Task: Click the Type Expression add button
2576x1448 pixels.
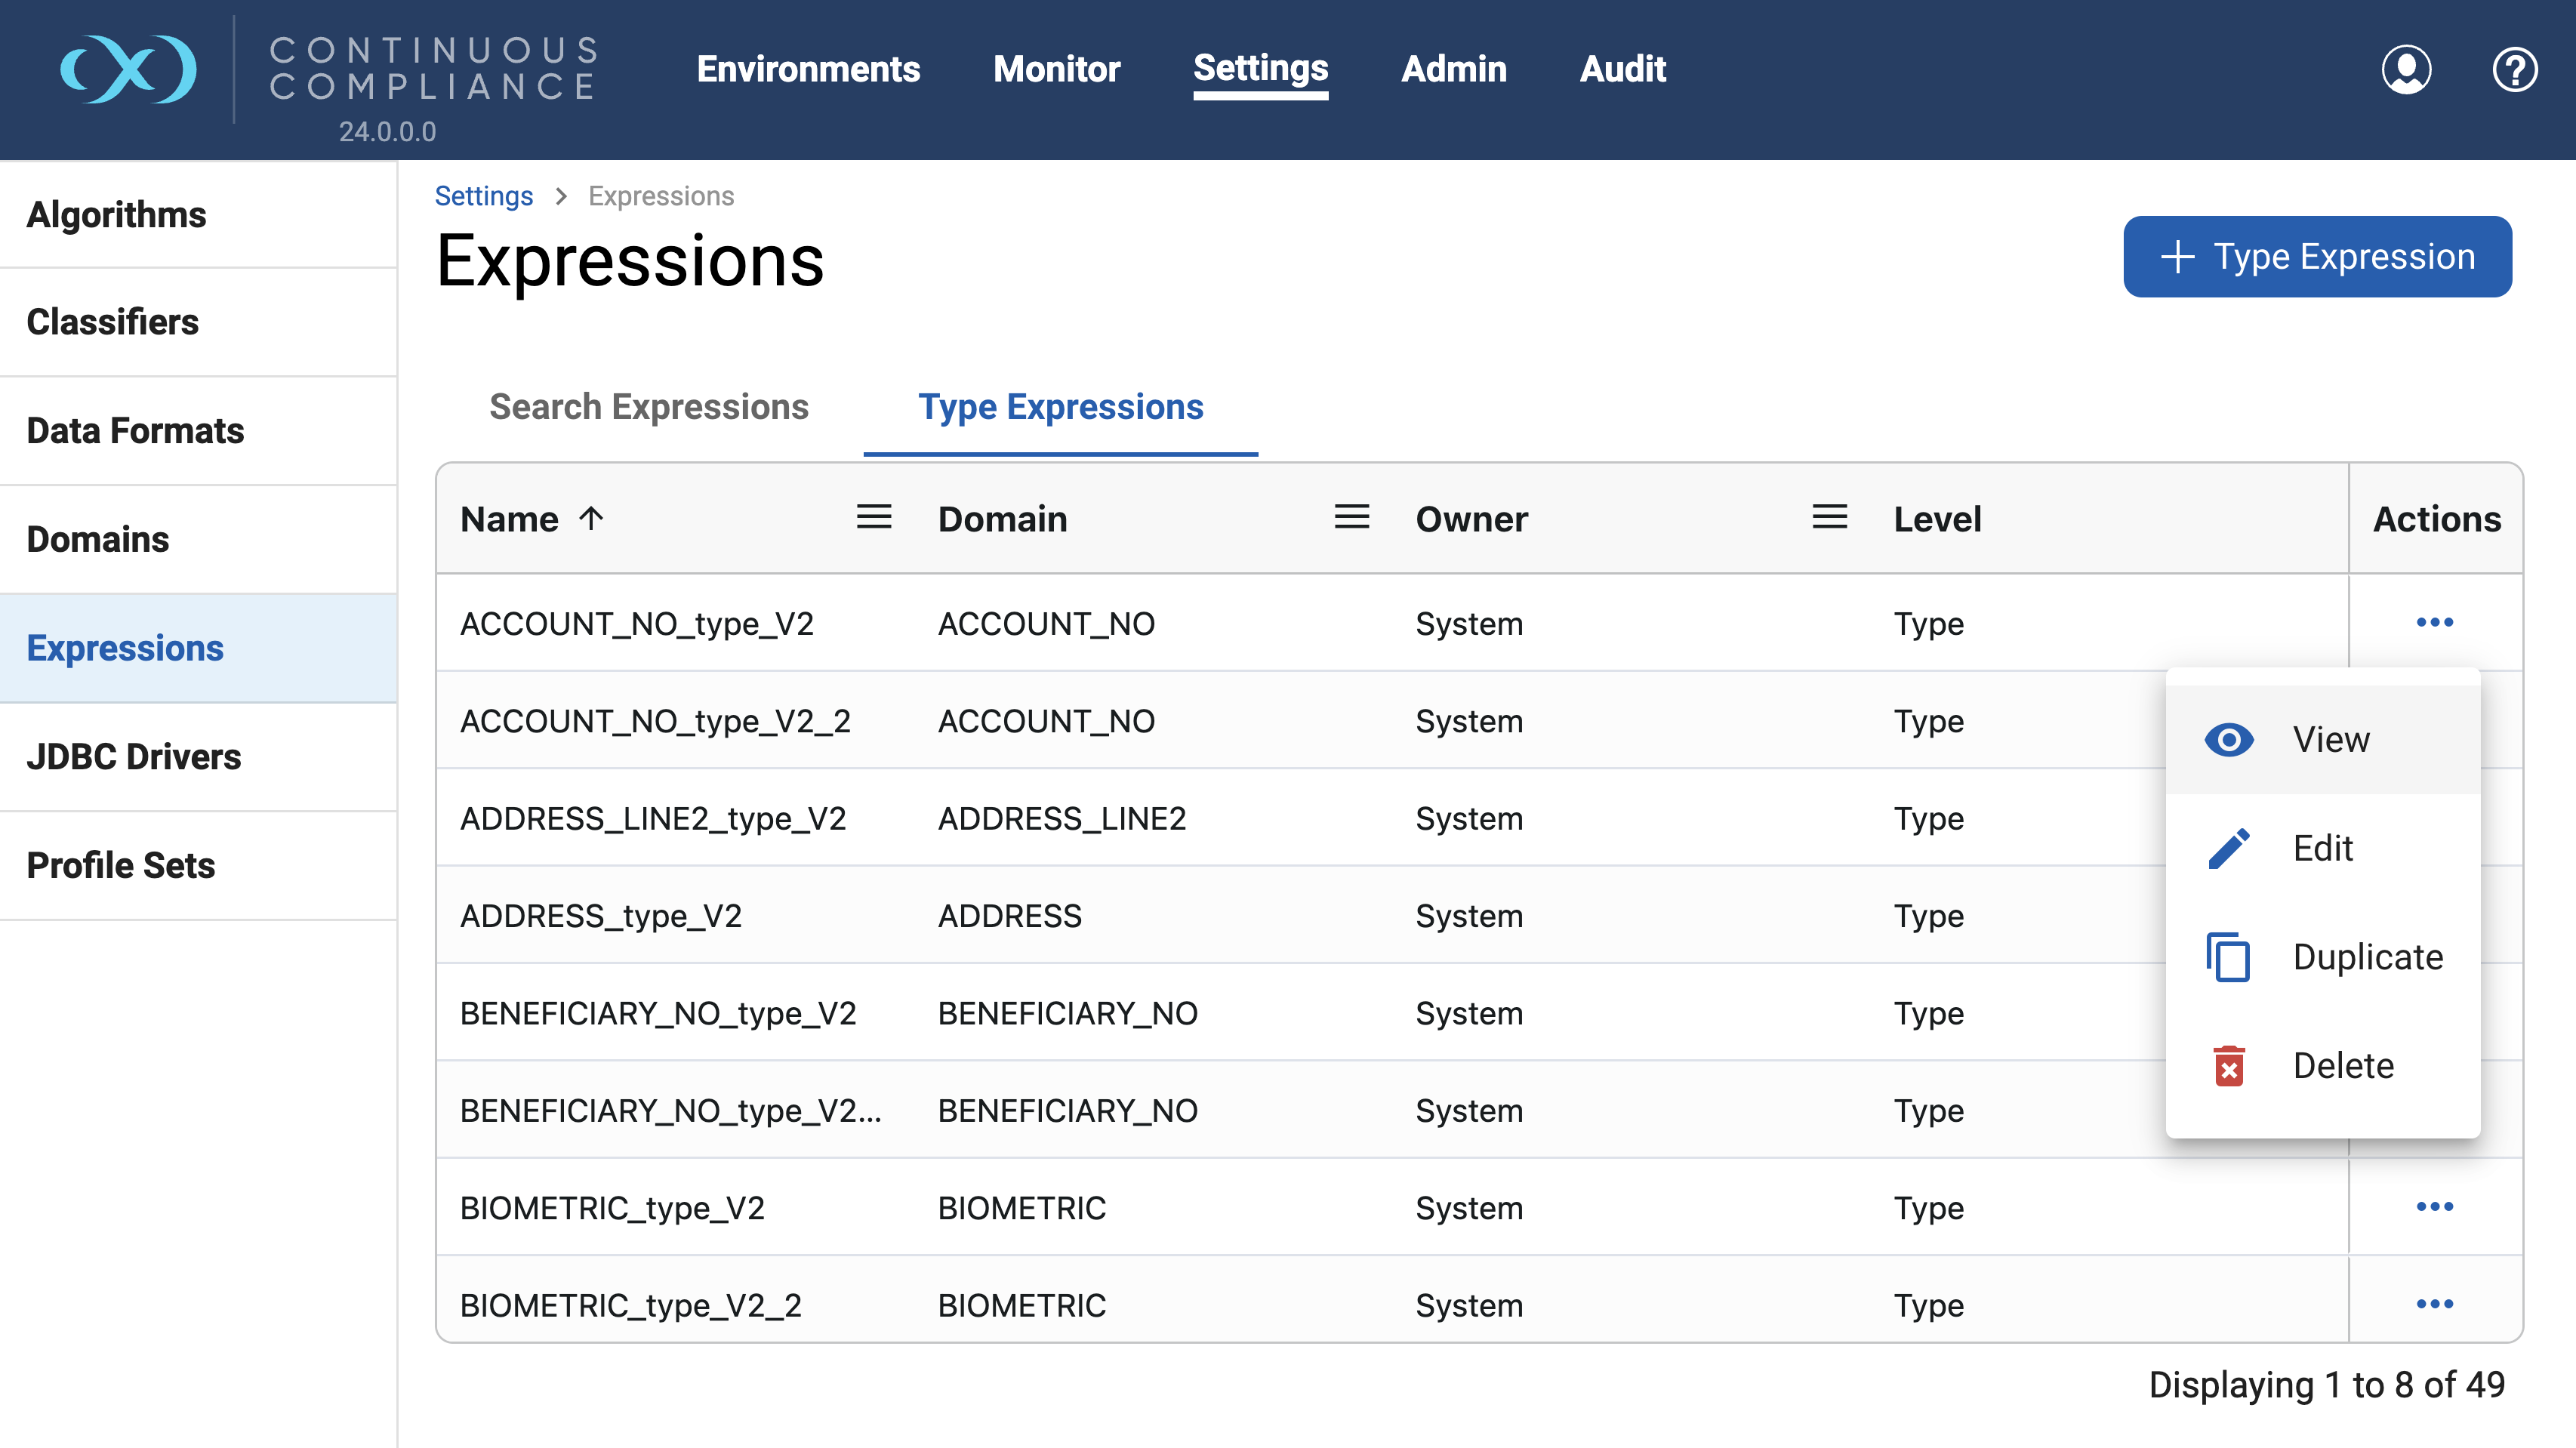Action: pos(2316,257)
